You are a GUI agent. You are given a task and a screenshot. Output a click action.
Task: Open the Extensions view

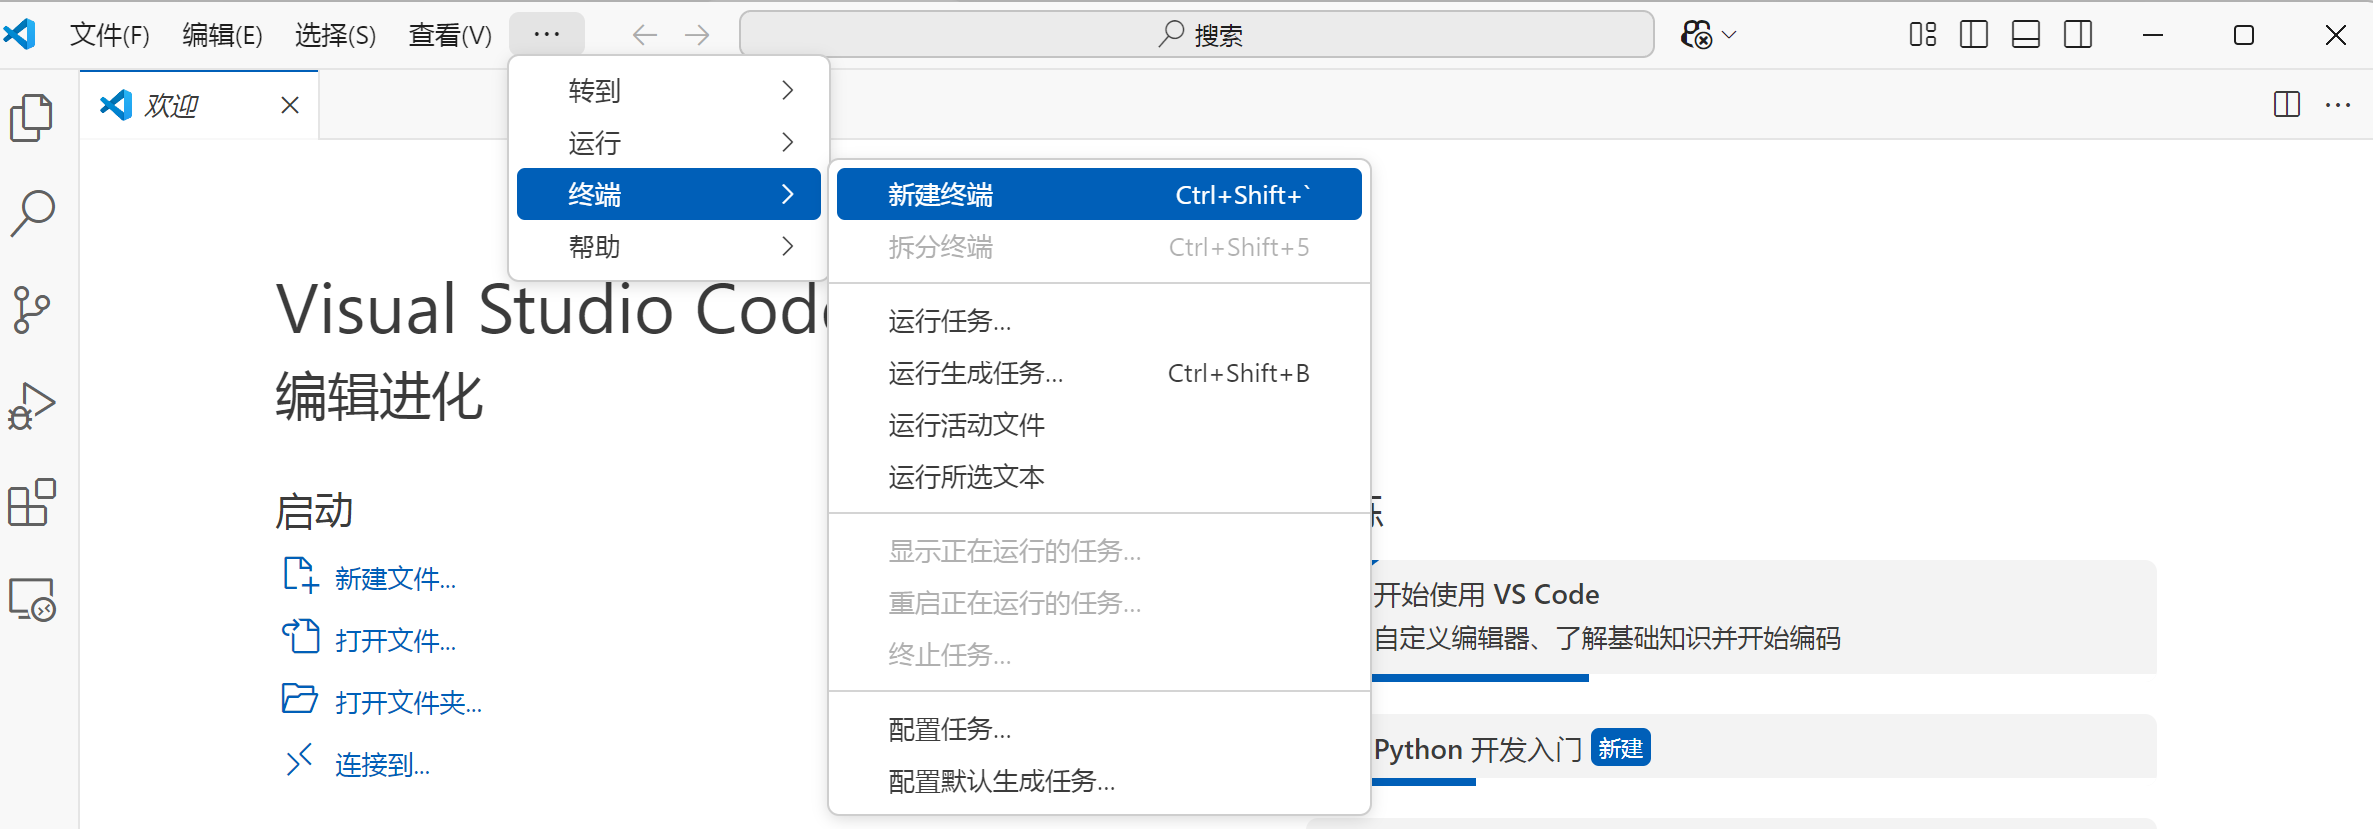pos(32,502)
